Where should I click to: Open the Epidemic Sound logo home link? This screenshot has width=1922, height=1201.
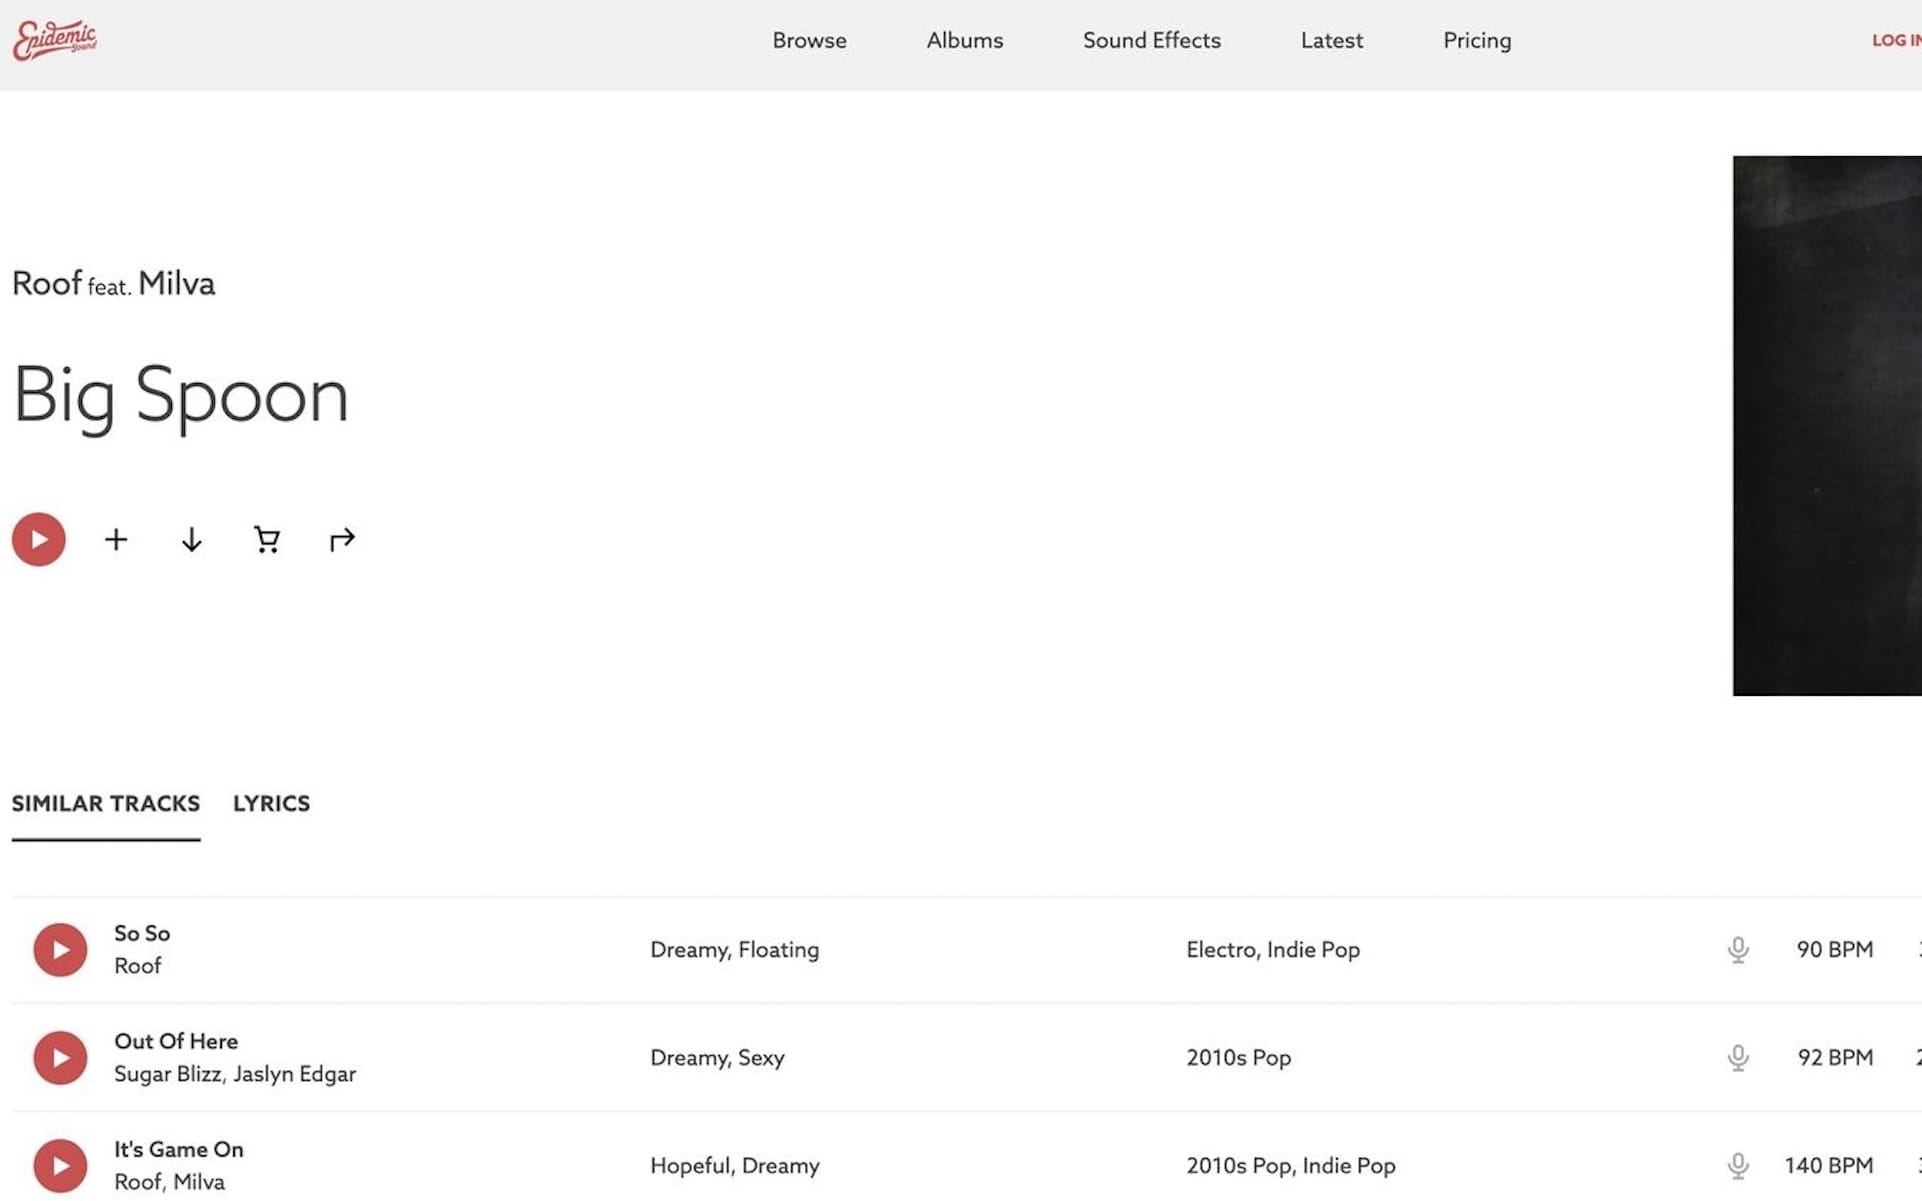click(x=55, y=40)
